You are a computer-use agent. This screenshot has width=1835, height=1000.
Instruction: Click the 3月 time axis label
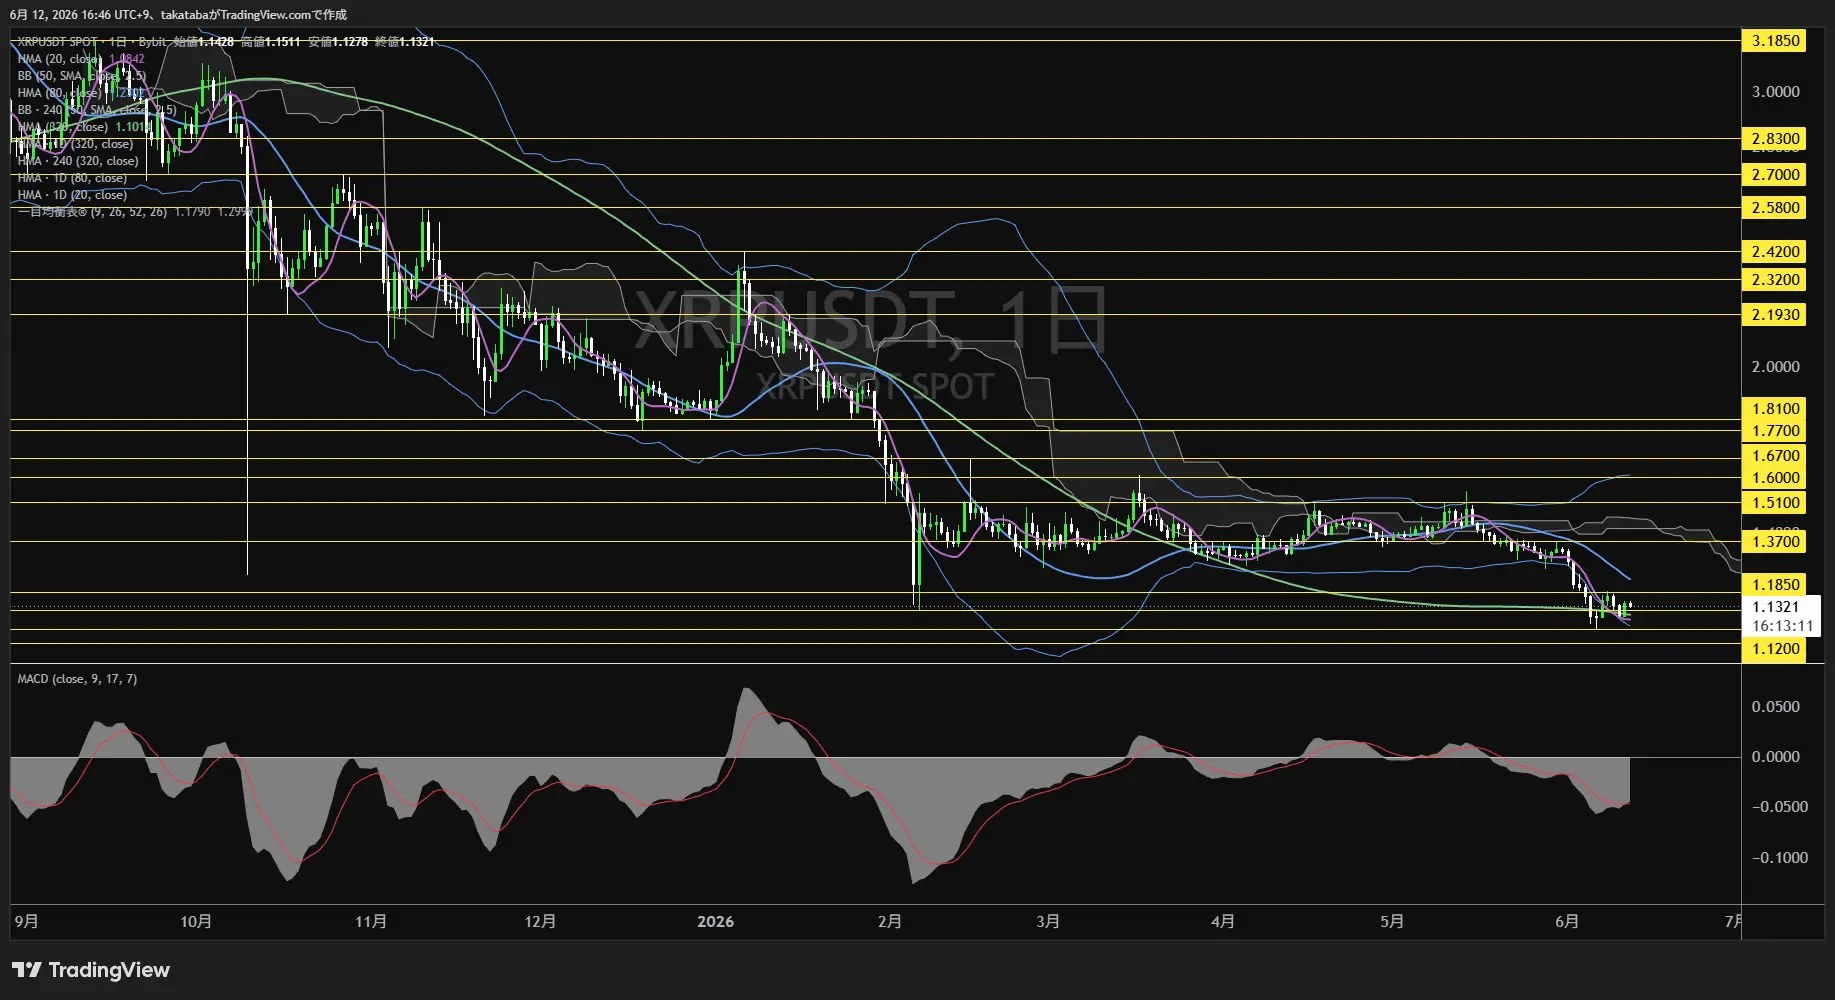[x=1048, y=921]
